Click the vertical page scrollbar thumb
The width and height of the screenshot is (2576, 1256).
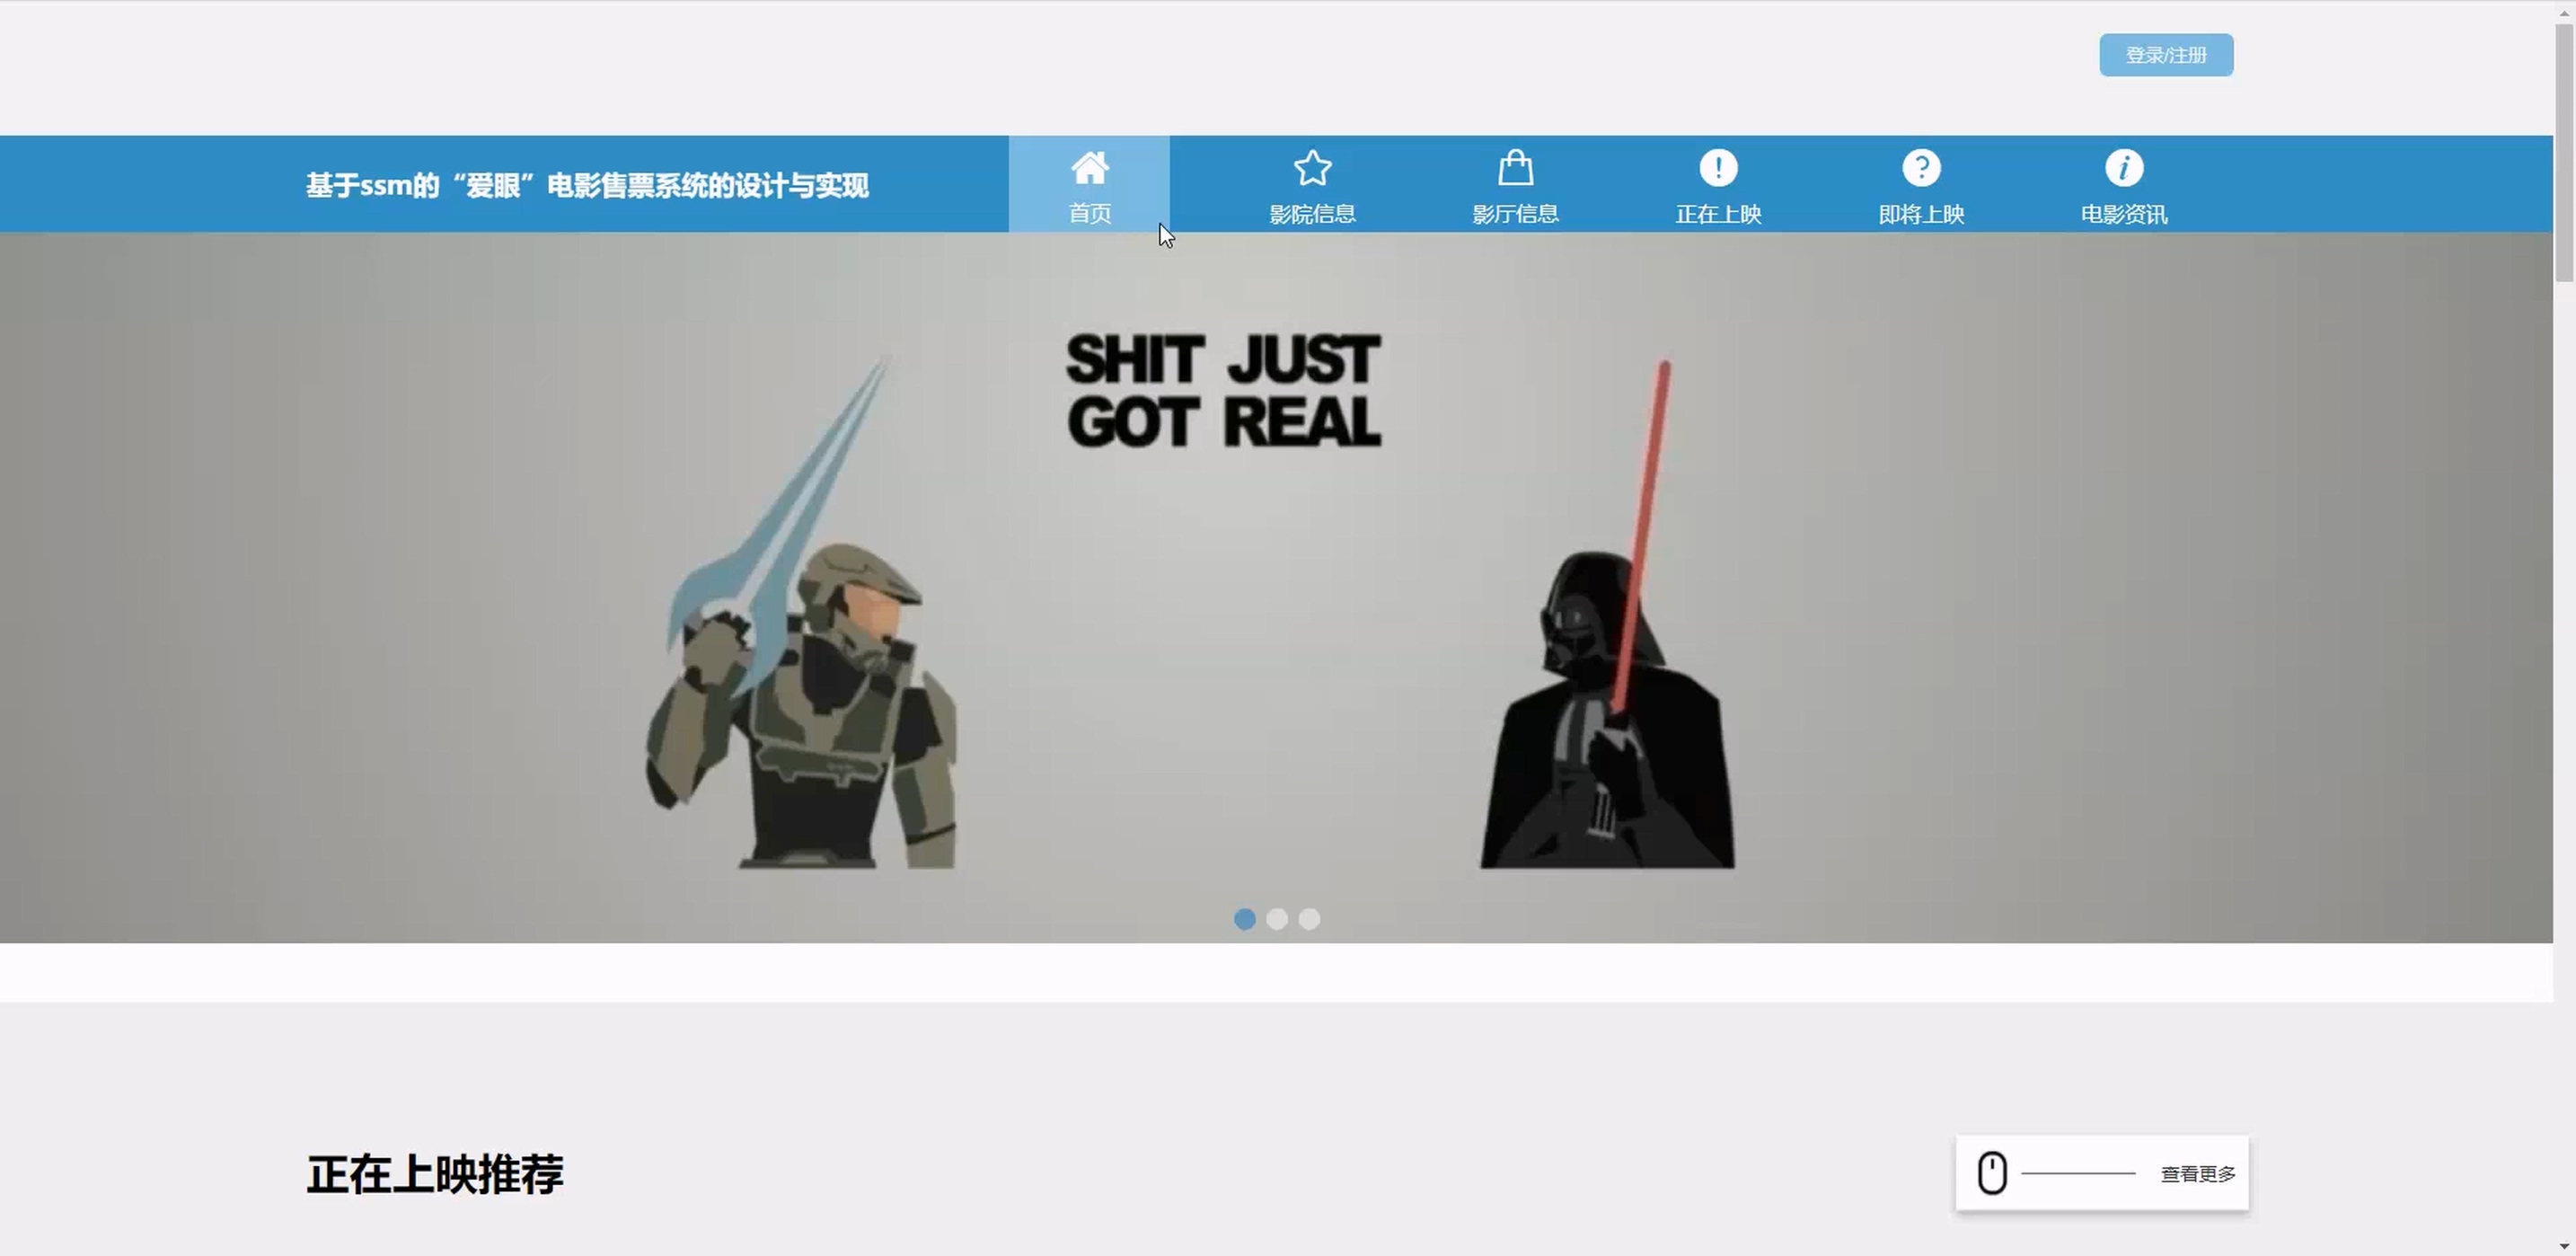coord(2565,152)
